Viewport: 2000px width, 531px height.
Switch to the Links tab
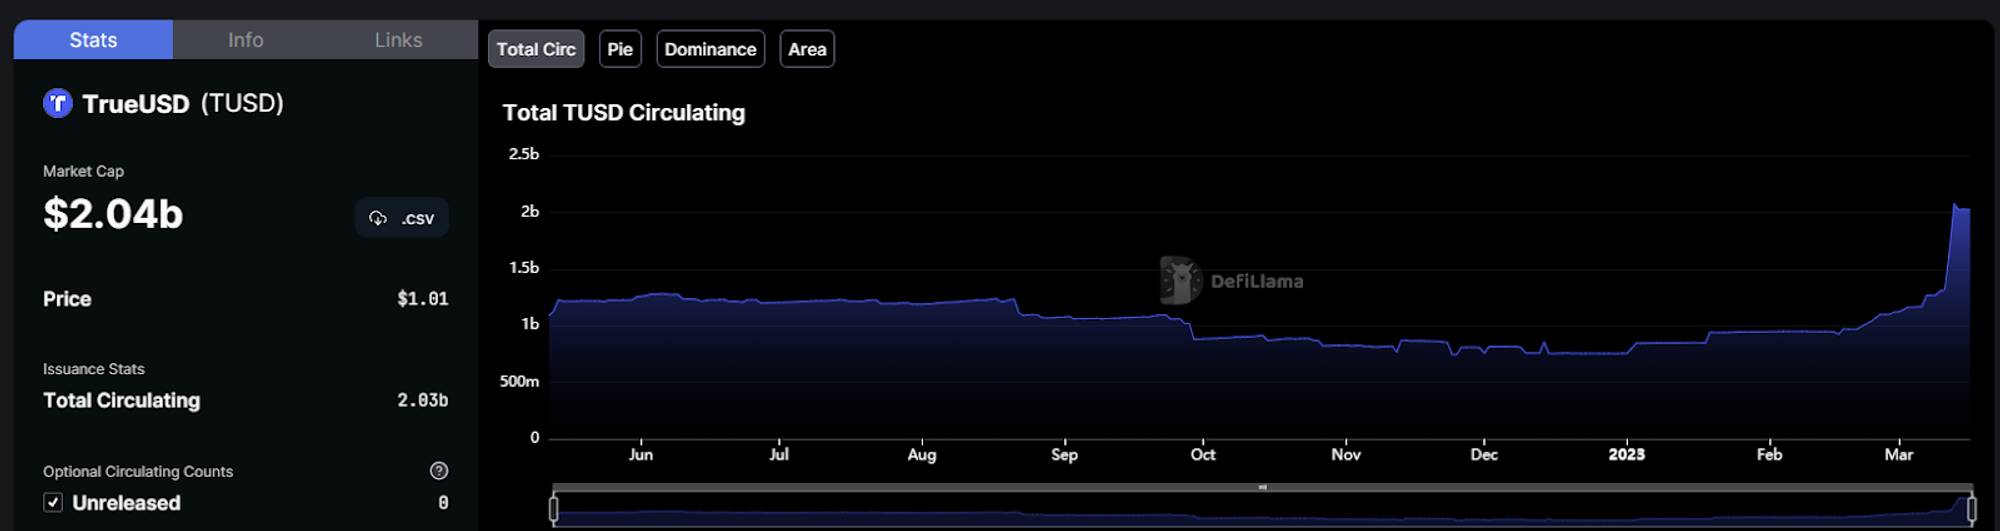[398, 40]
